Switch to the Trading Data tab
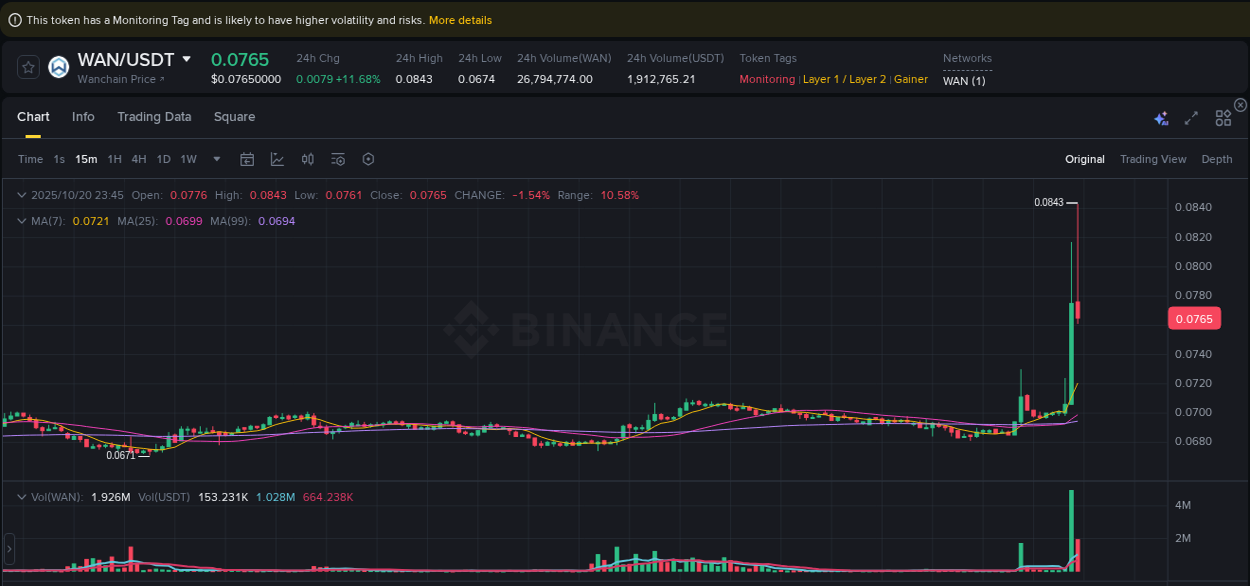 pos(154,117)
